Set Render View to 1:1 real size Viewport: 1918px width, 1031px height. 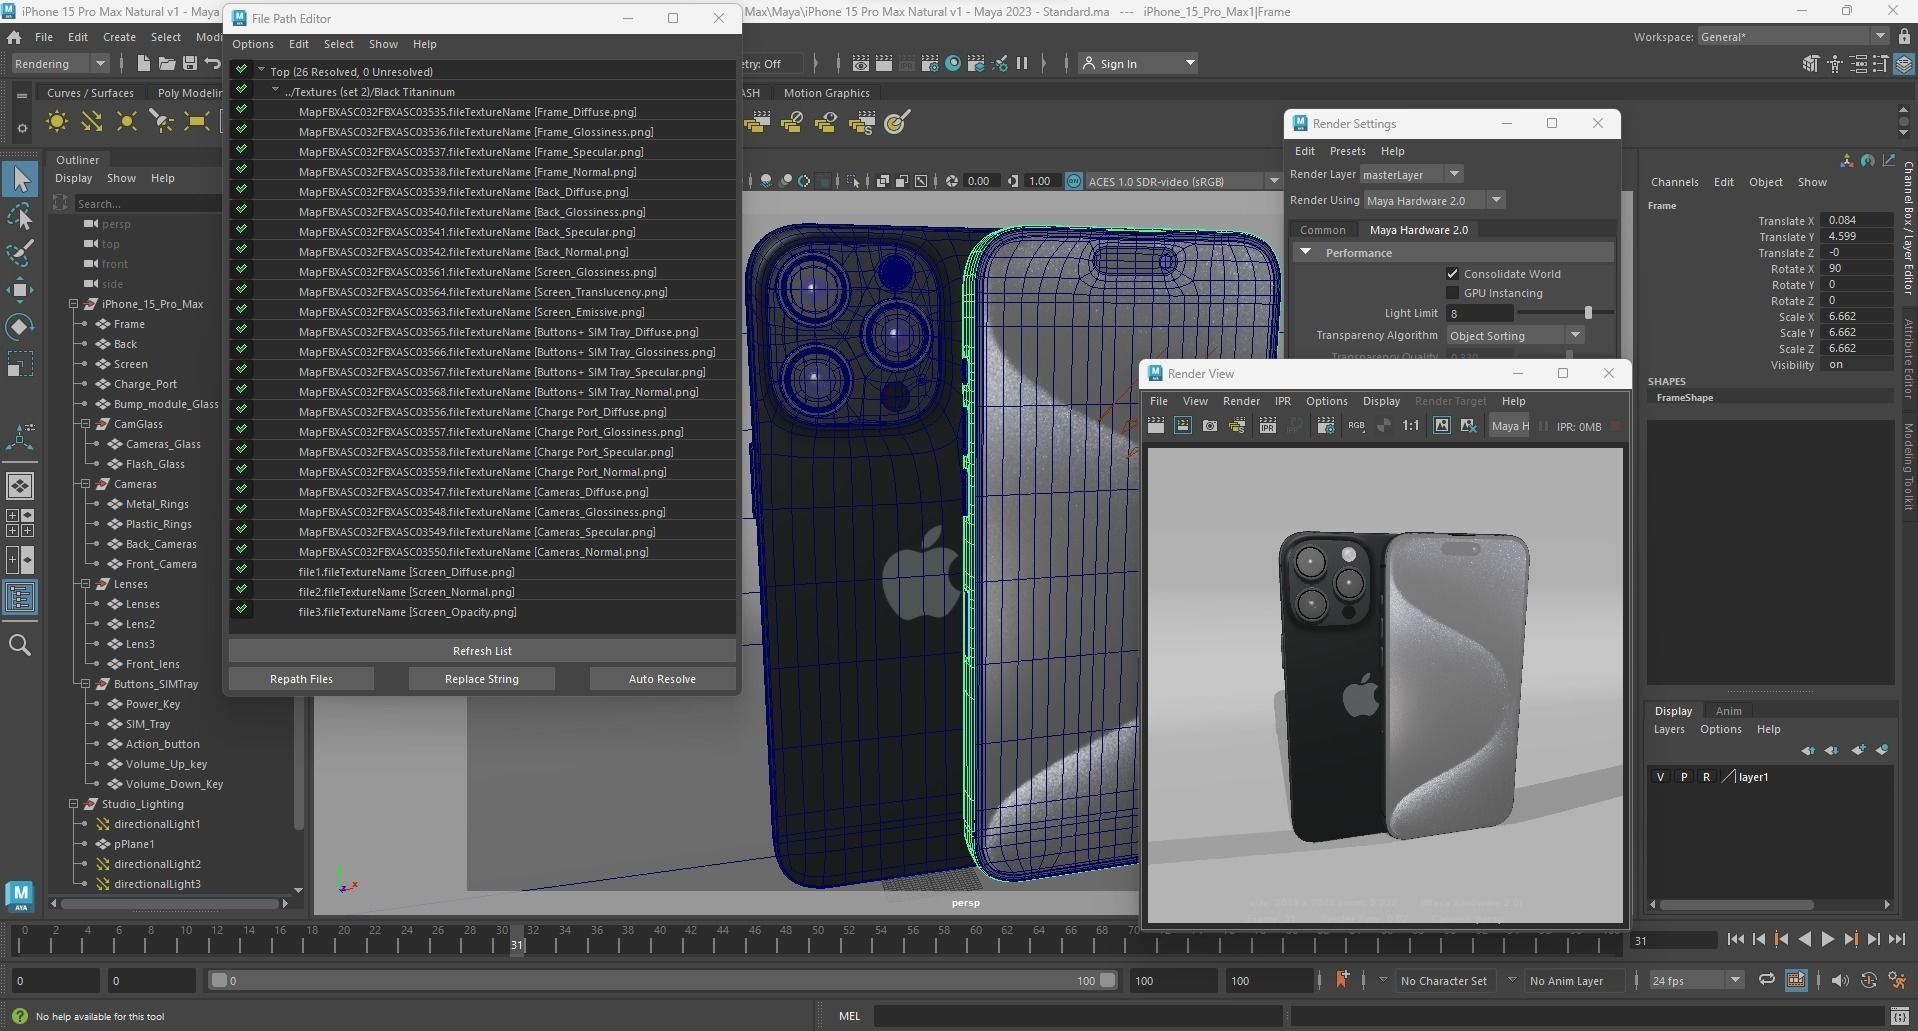(x=1411, y=426)
